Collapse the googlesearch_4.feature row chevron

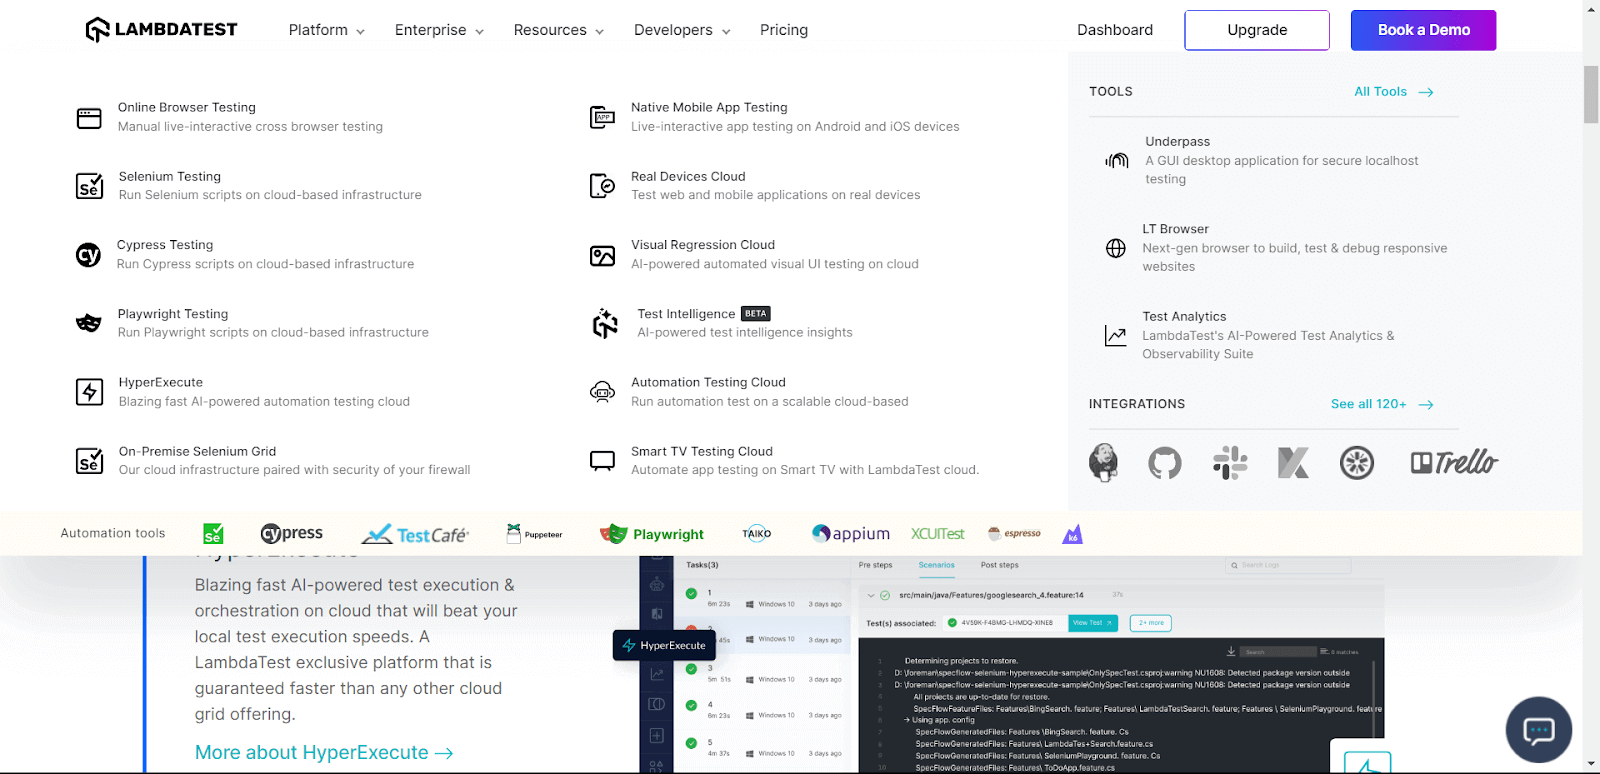pos(871,595)
